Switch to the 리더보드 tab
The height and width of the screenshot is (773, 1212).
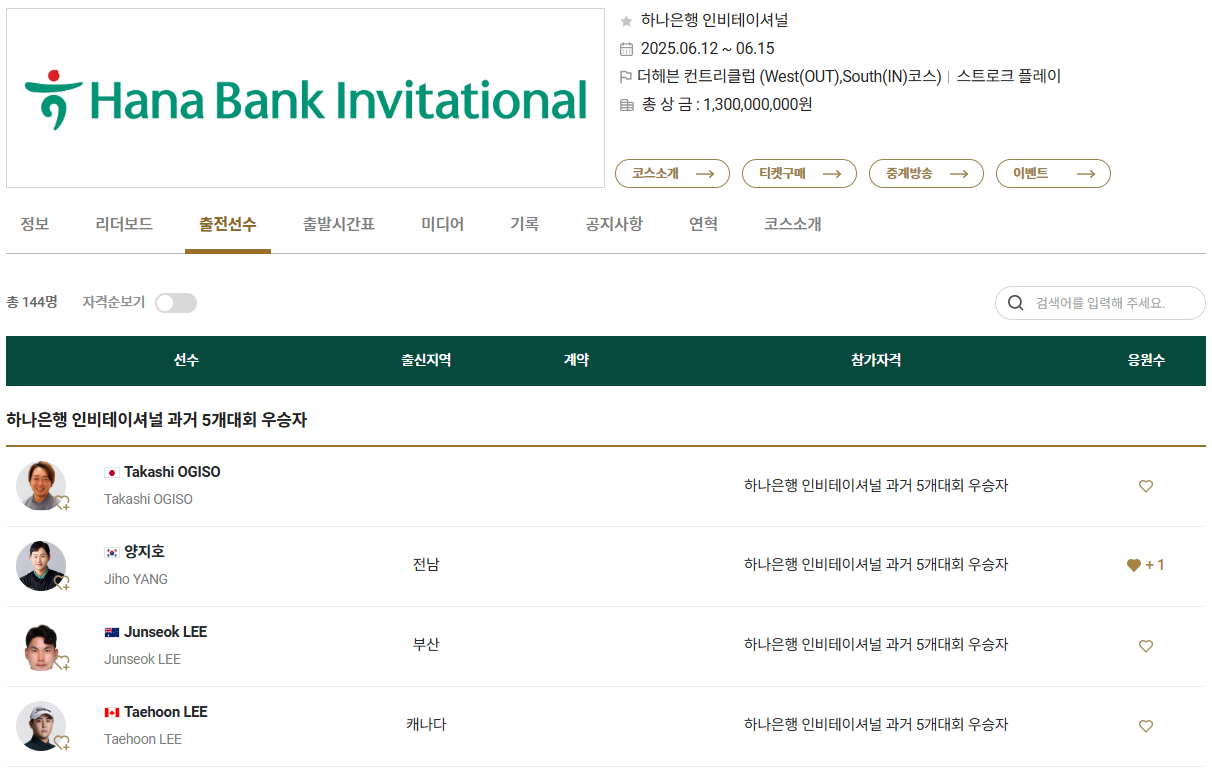(124, 224)
